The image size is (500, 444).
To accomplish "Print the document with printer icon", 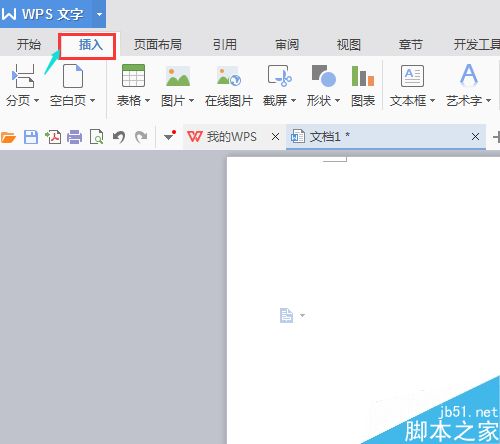I will point(74,137).
